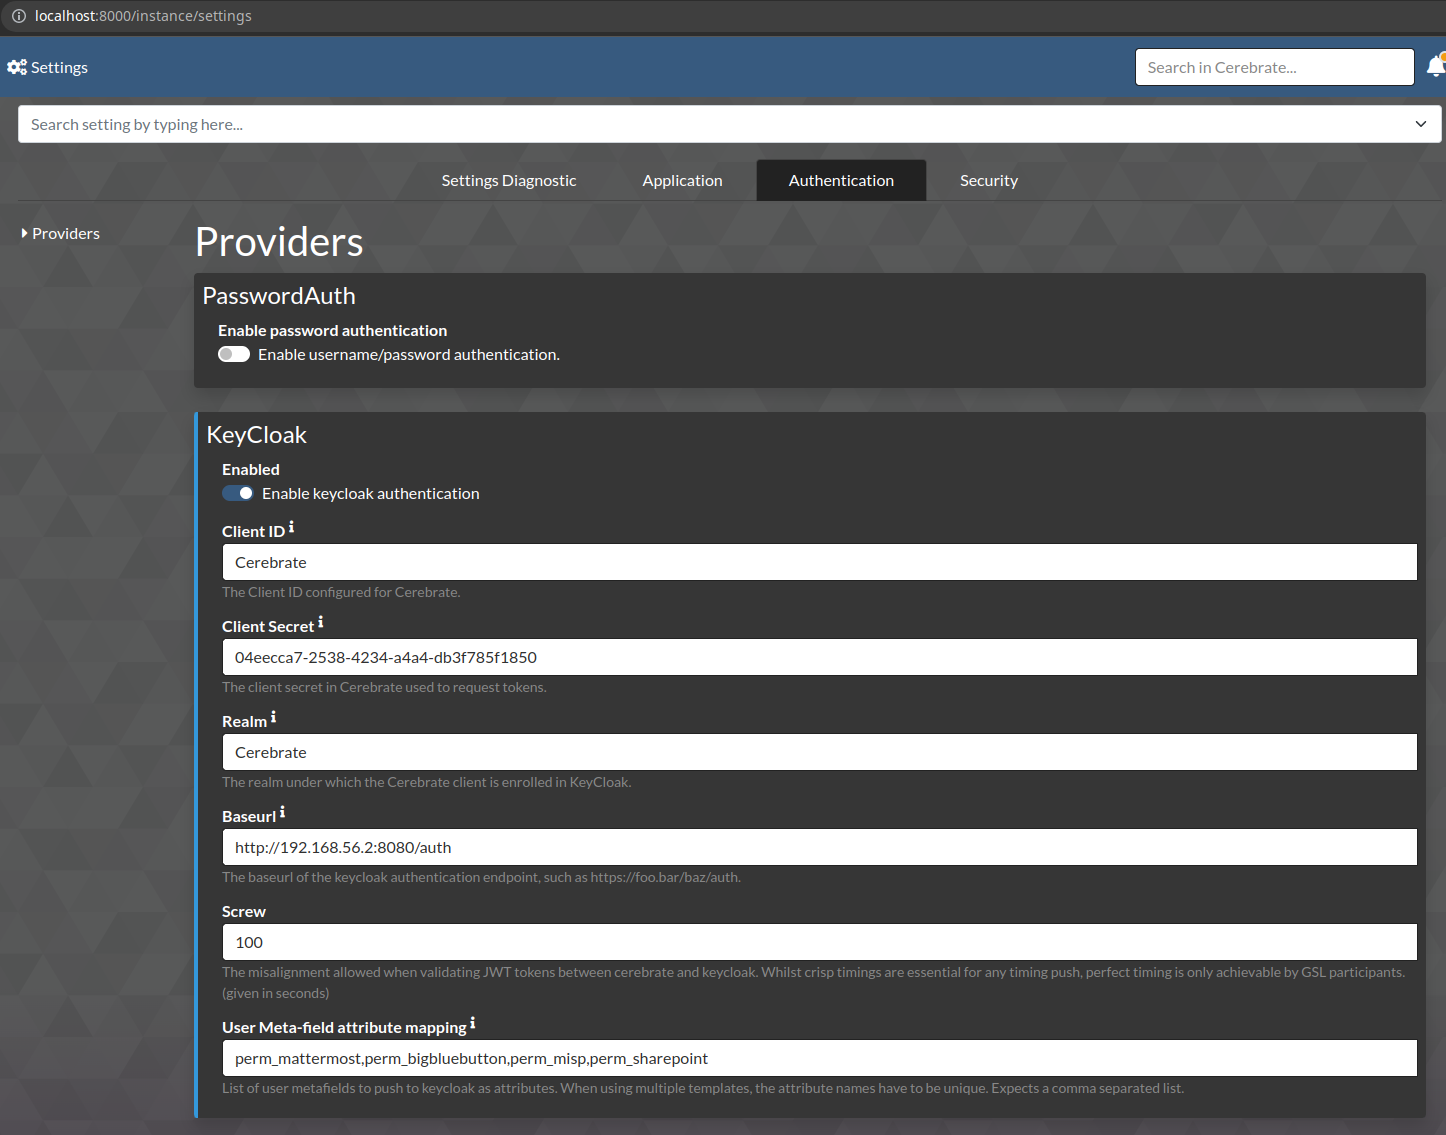Image resolution: width=1446 pixels, height=1135 pixels.
Task: Click the Settings header title
Action: 59,67
